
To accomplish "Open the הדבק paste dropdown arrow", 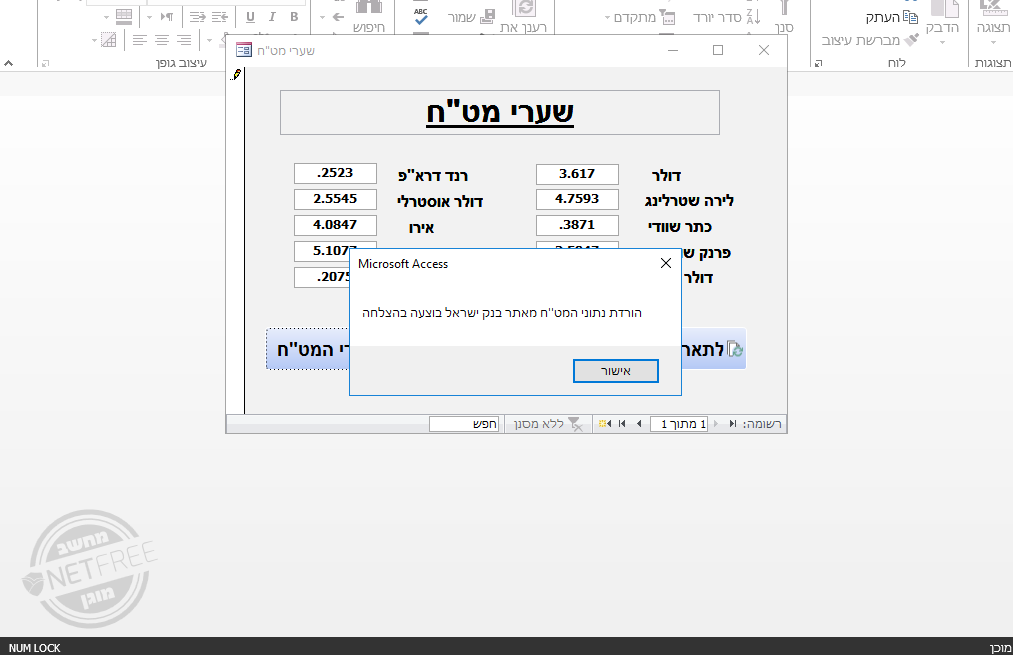I will pyautogui.click(x=941, y=44).
